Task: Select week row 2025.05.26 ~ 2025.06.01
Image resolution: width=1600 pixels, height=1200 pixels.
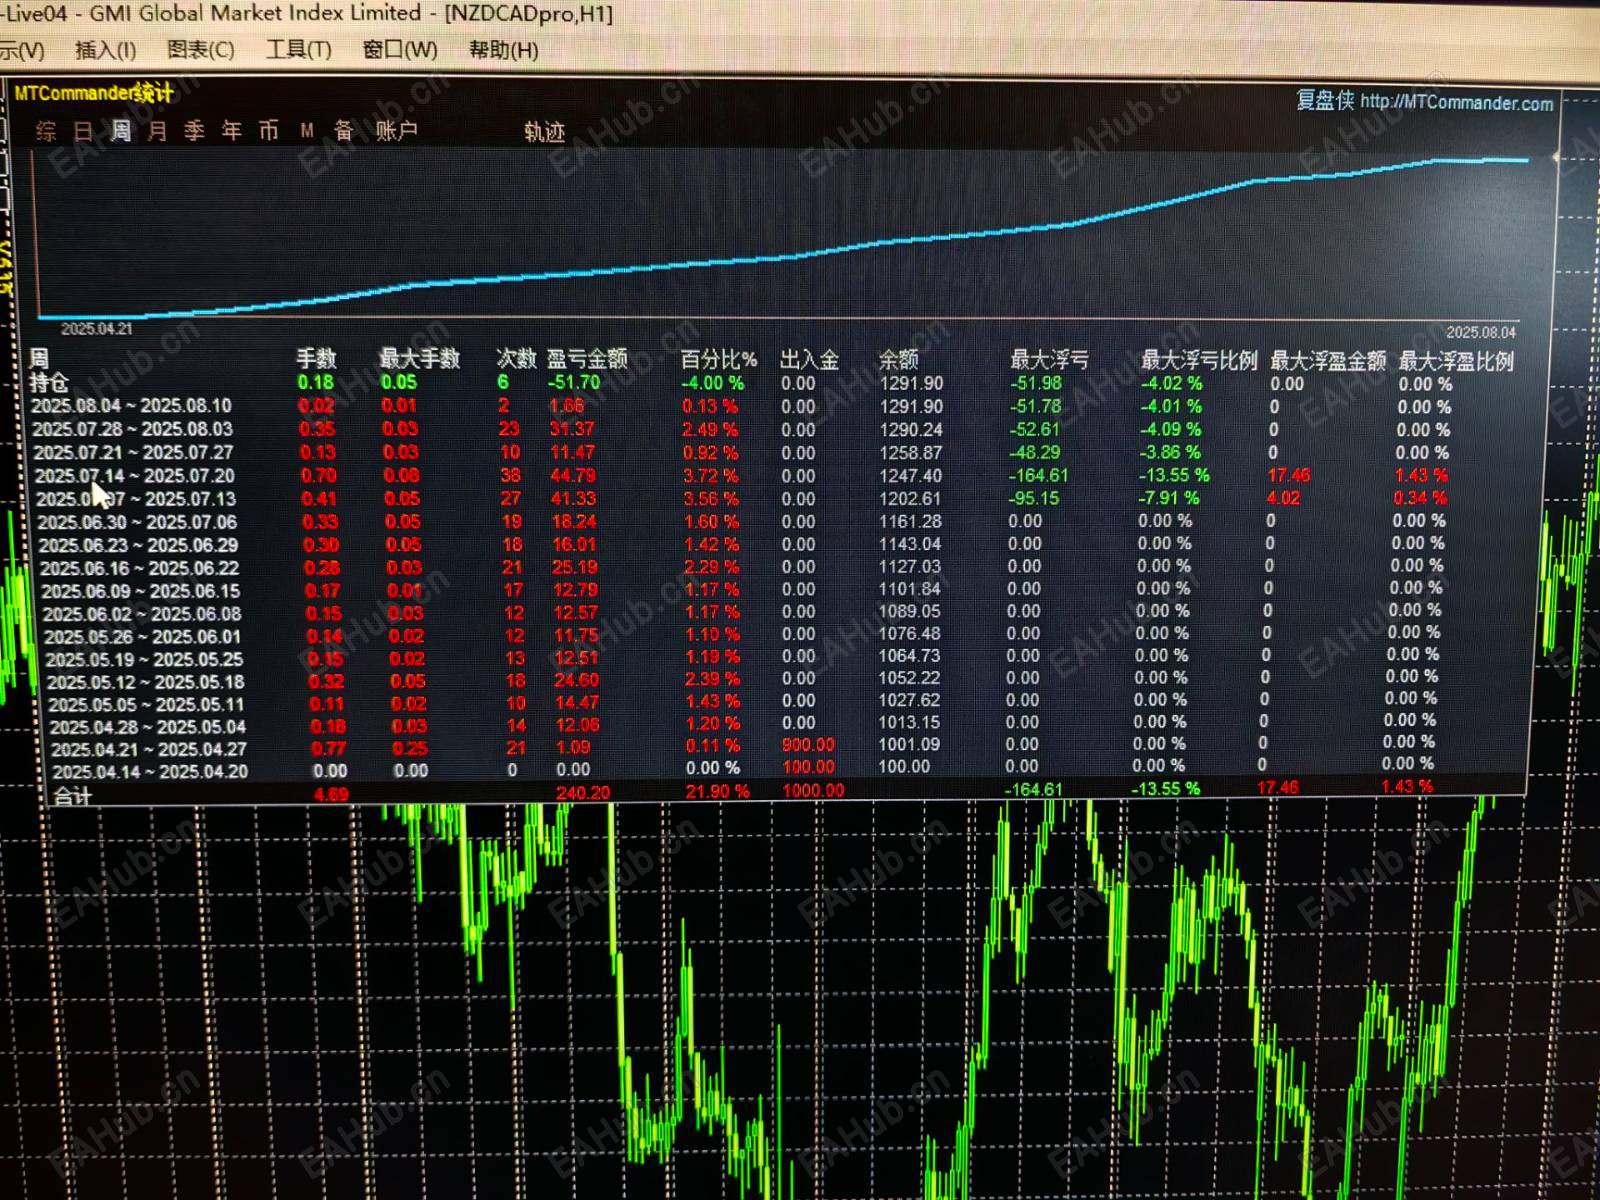Action: click(x=143, y=637)
